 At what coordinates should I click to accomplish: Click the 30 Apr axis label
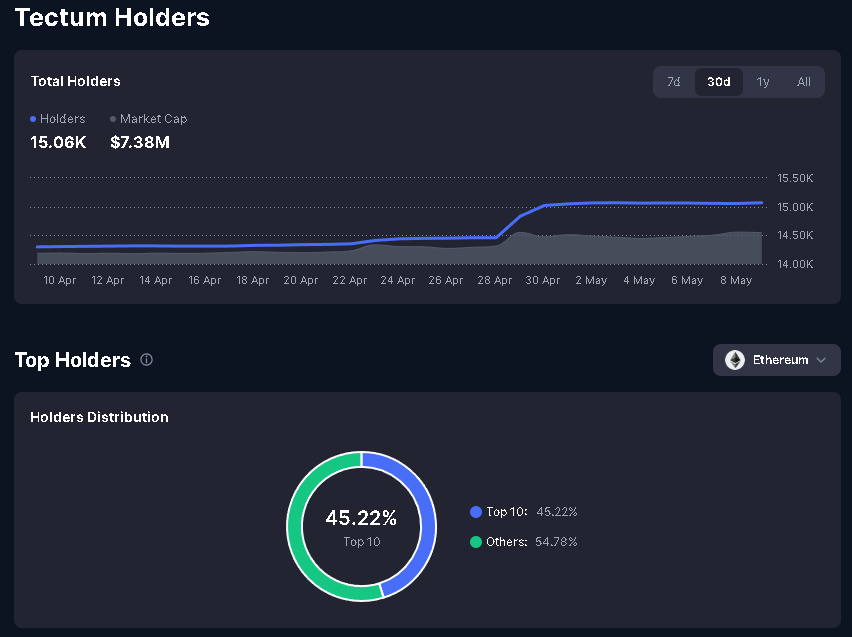pos(542,280)
